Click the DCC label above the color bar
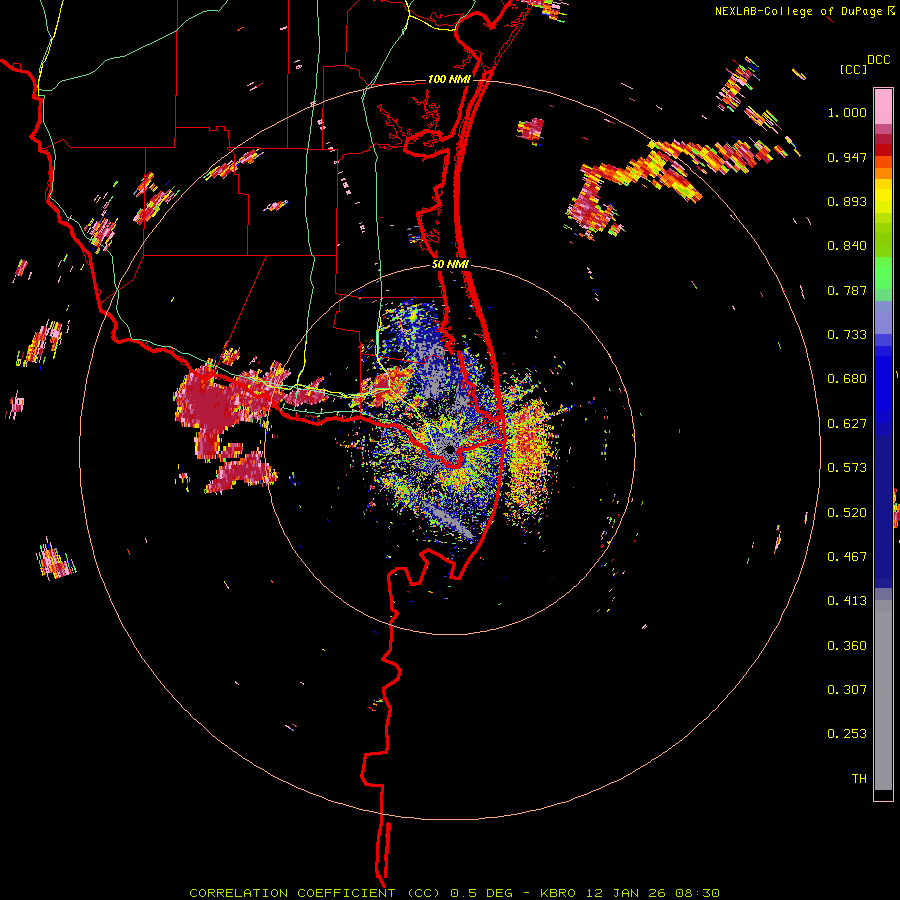 878,60
